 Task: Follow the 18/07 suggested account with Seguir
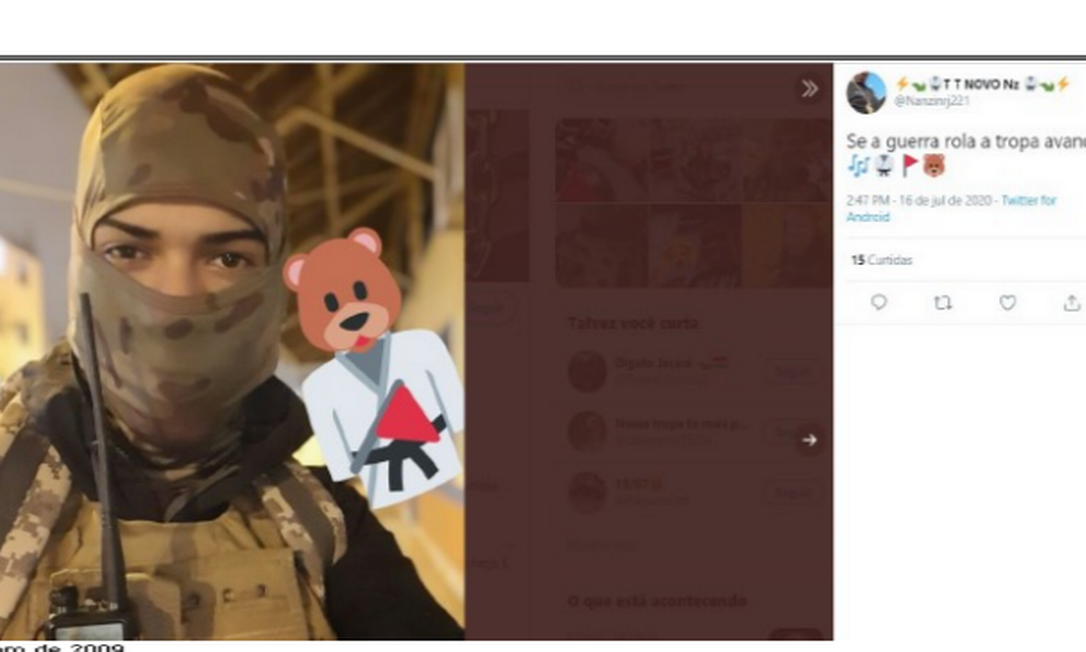pyautogui.click(x=792, y=493)
